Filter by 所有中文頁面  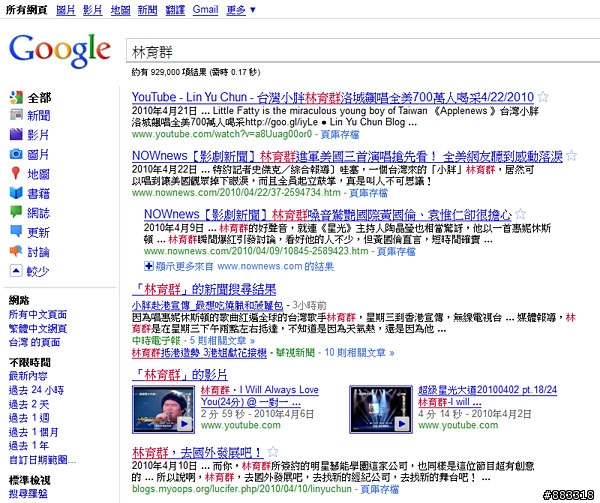[38, 314]
